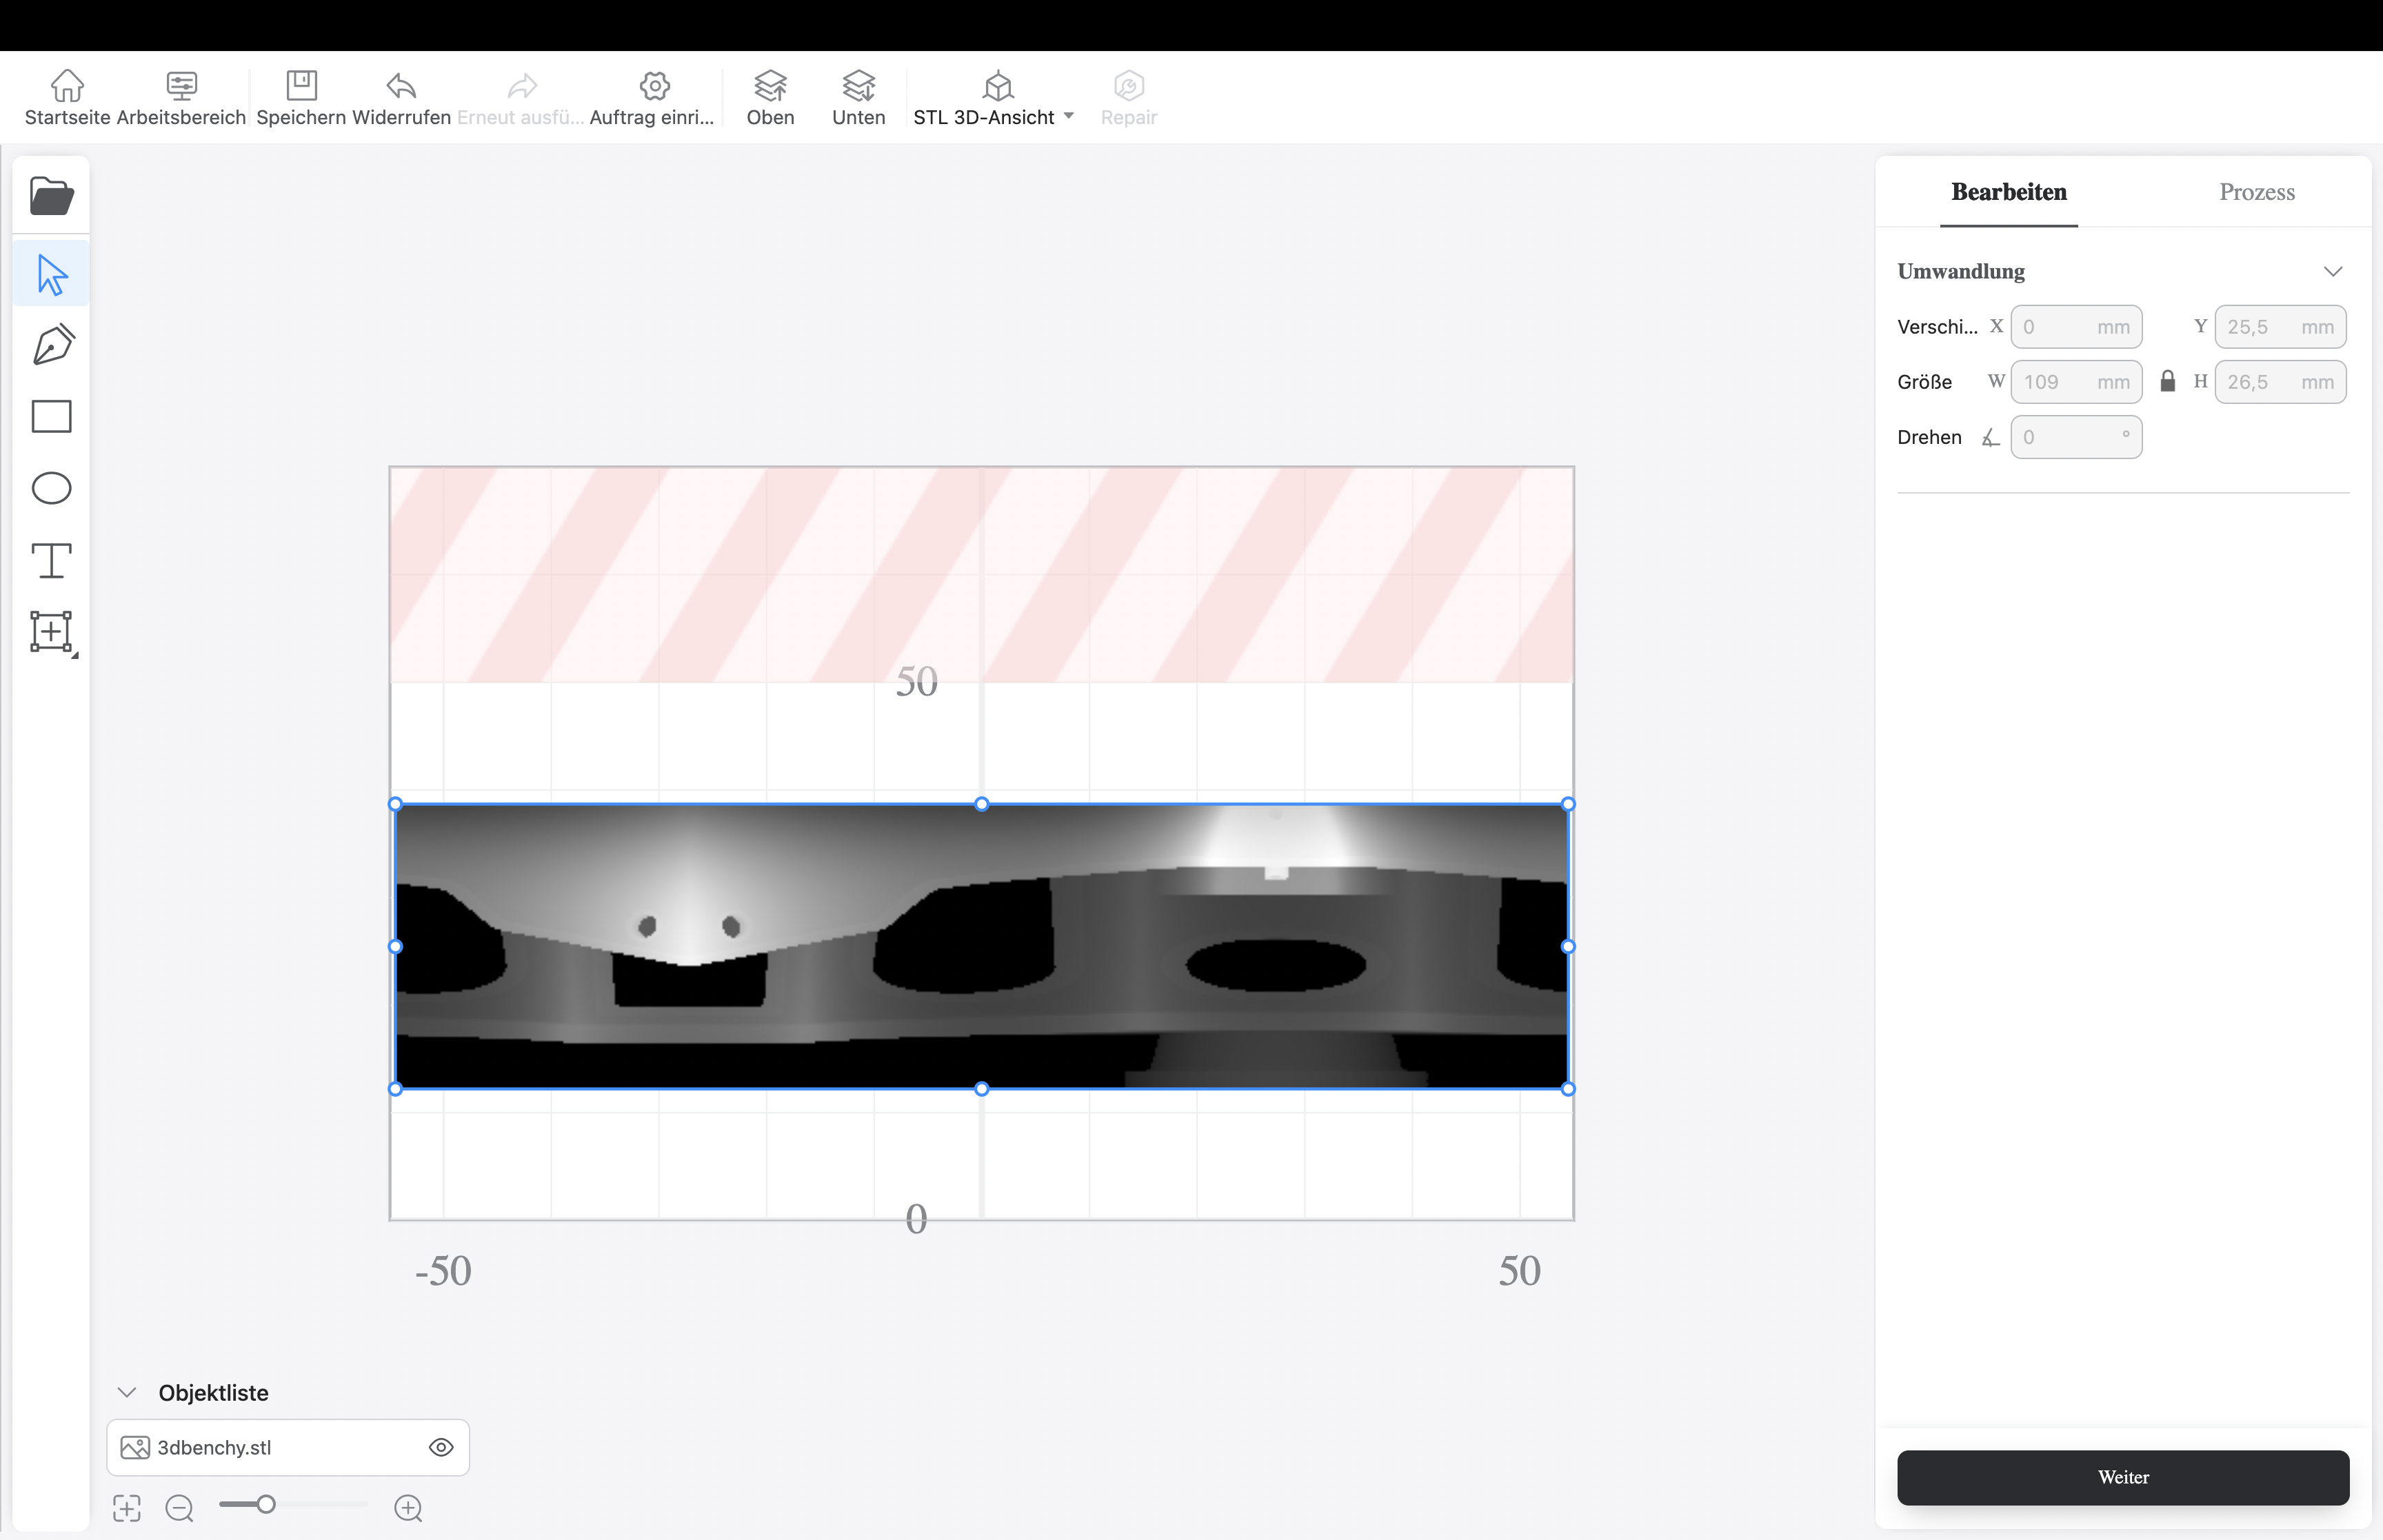Viewport: 2383px width, 1540px height.
Task: Select the Text tool
Action: pos(51,560)
